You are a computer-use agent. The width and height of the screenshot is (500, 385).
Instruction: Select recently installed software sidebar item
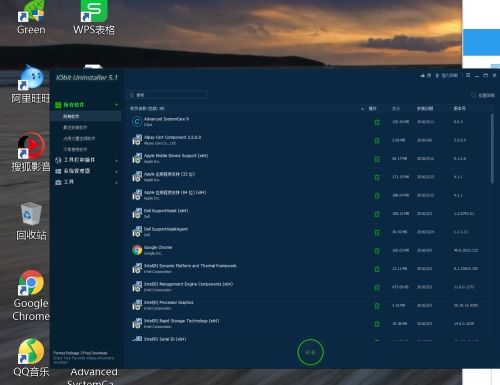75,127
